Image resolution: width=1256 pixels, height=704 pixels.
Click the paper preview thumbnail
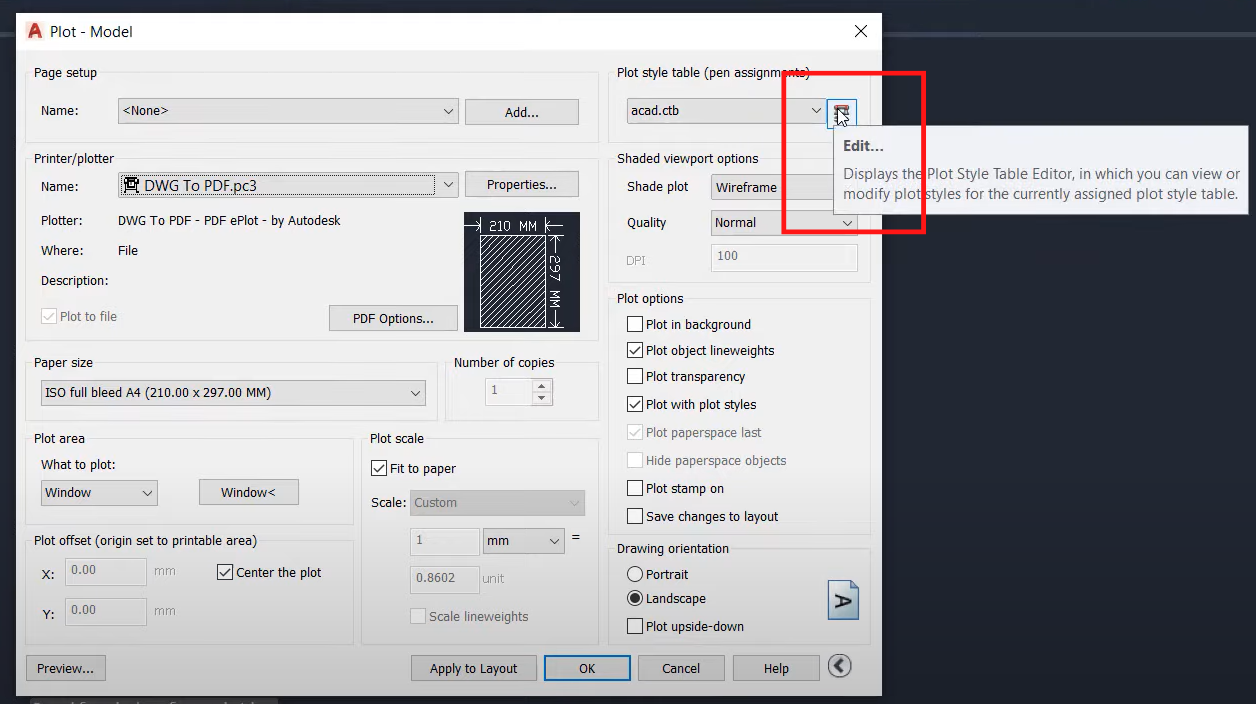tap(521, 272)
